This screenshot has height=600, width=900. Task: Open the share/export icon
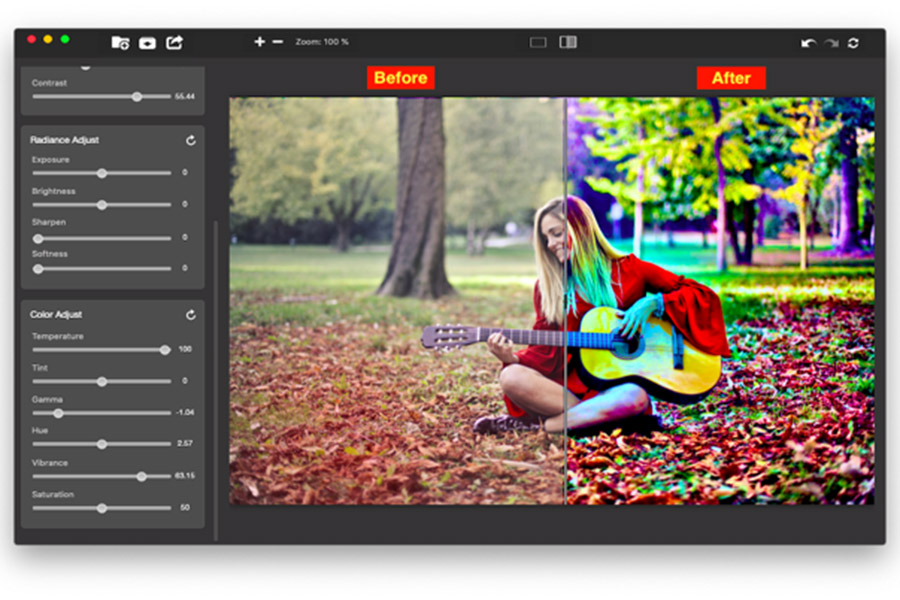[174, 42]
